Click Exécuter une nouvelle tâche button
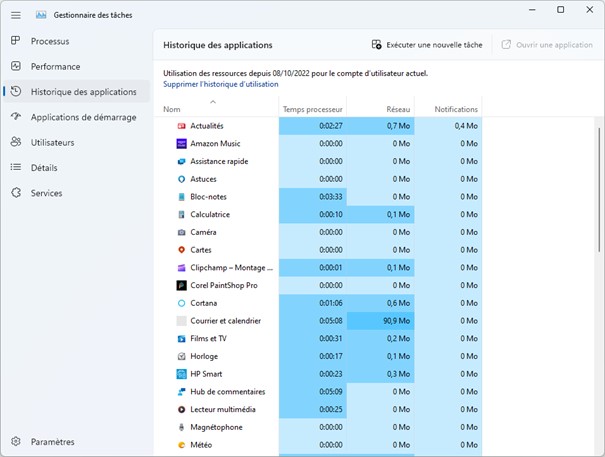The height and width of the screenshot is (457, 605). pos(427,45)
